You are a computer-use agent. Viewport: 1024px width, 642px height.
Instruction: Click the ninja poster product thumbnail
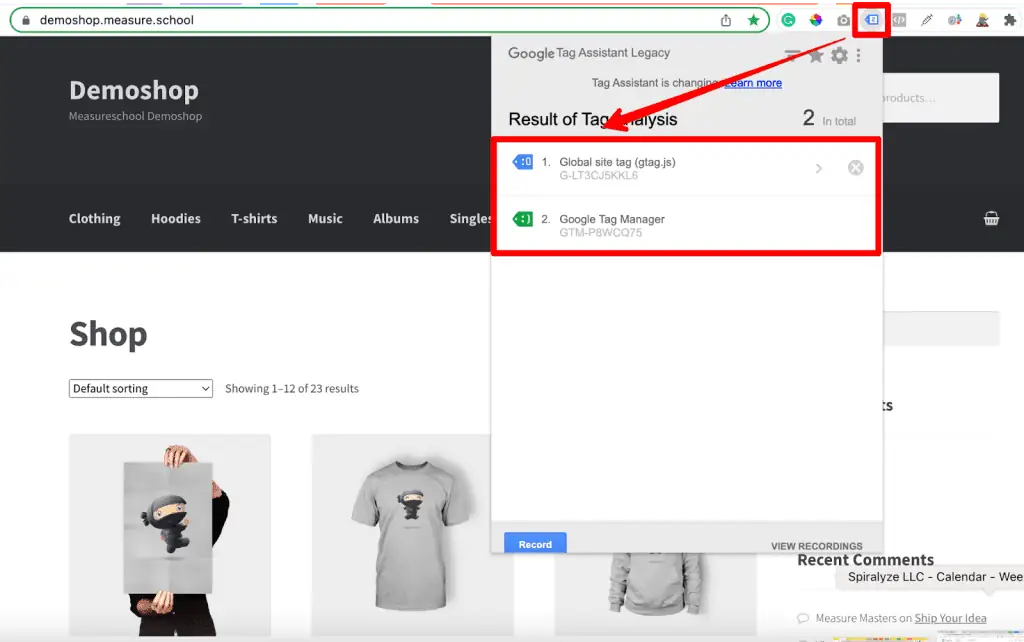[170, 540]
